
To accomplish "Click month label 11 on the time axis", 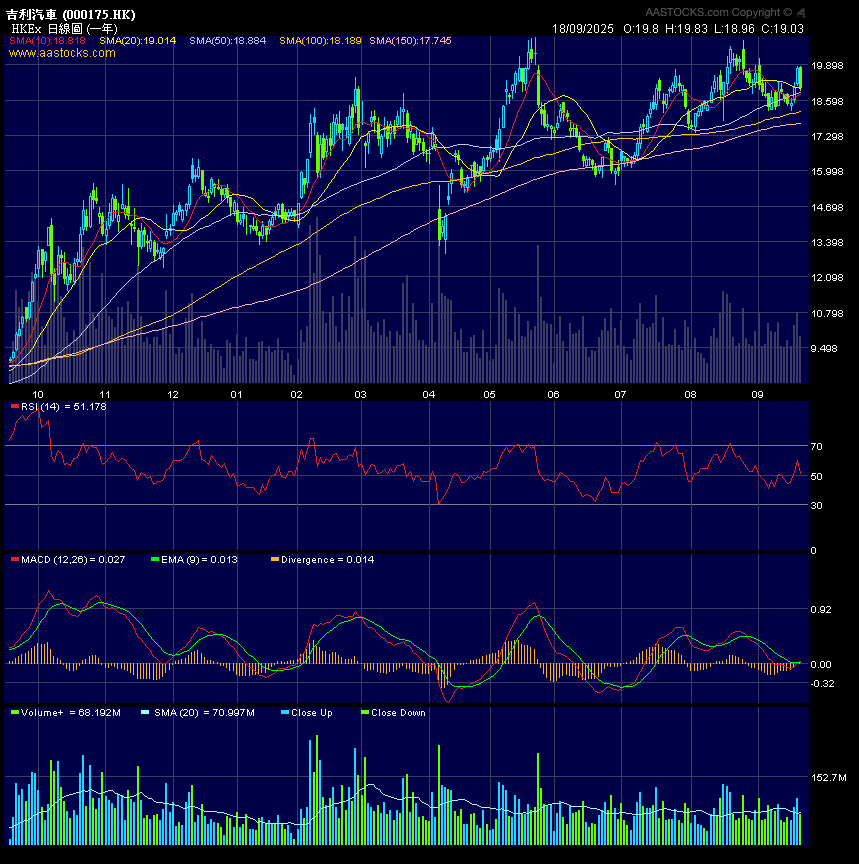I will (x=105, y=395).
